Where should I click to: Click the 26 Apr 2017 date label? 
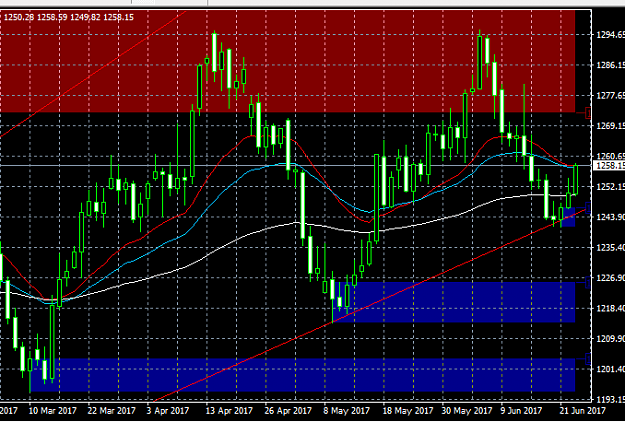point(288,410)
